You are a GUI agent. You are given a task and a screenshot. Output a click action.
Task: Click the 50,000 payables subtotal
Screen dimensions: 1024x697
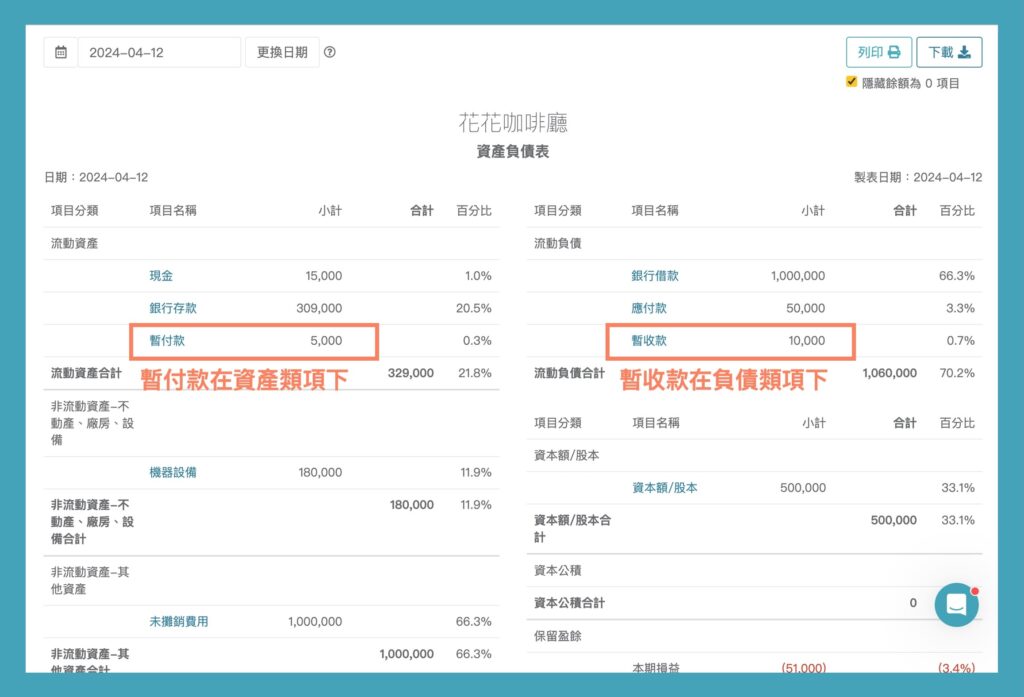pyautogui.click(x=806, y=308)
